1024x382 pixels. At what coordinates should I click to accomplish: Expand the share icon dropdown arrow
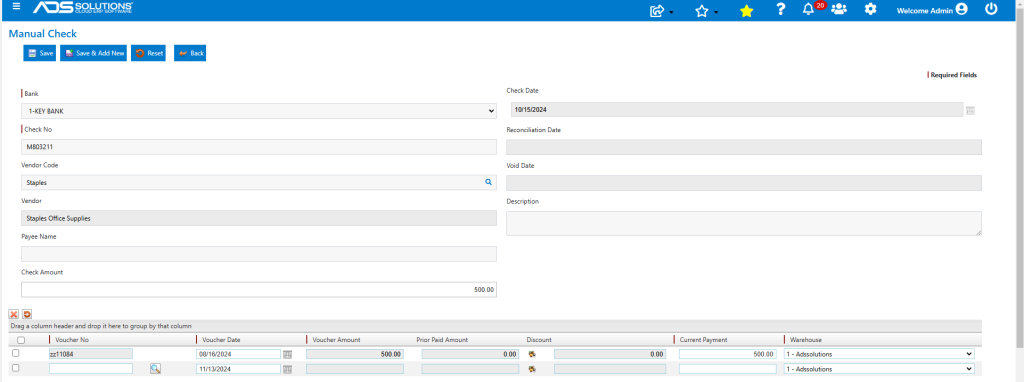[671, 12]
